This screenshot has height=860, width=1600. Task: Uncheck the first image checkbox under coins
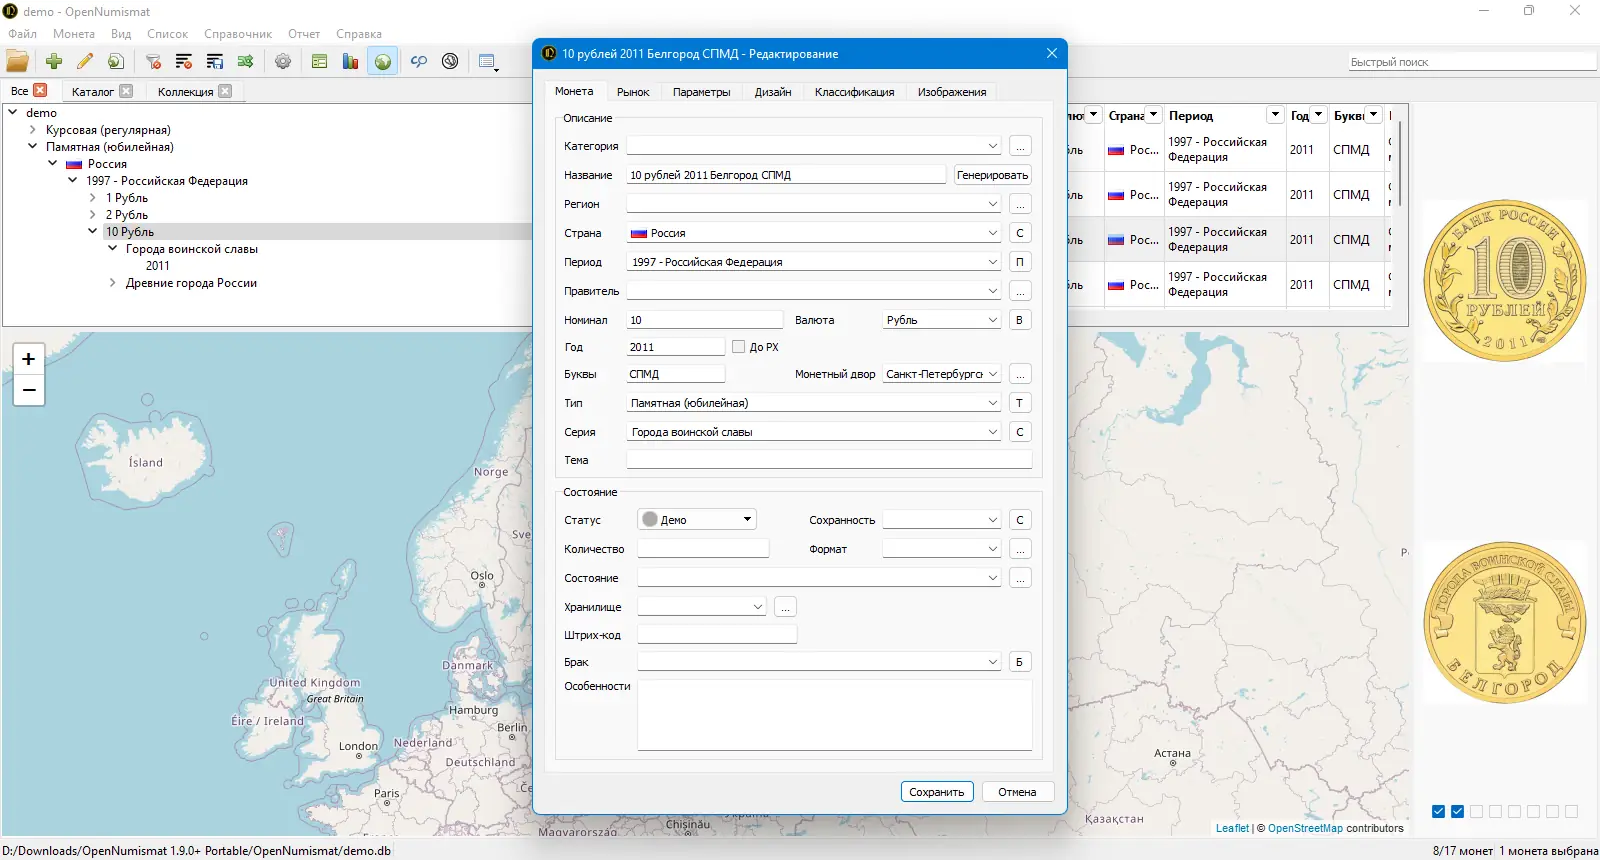pyautogui.click(x=1438, y=811)
